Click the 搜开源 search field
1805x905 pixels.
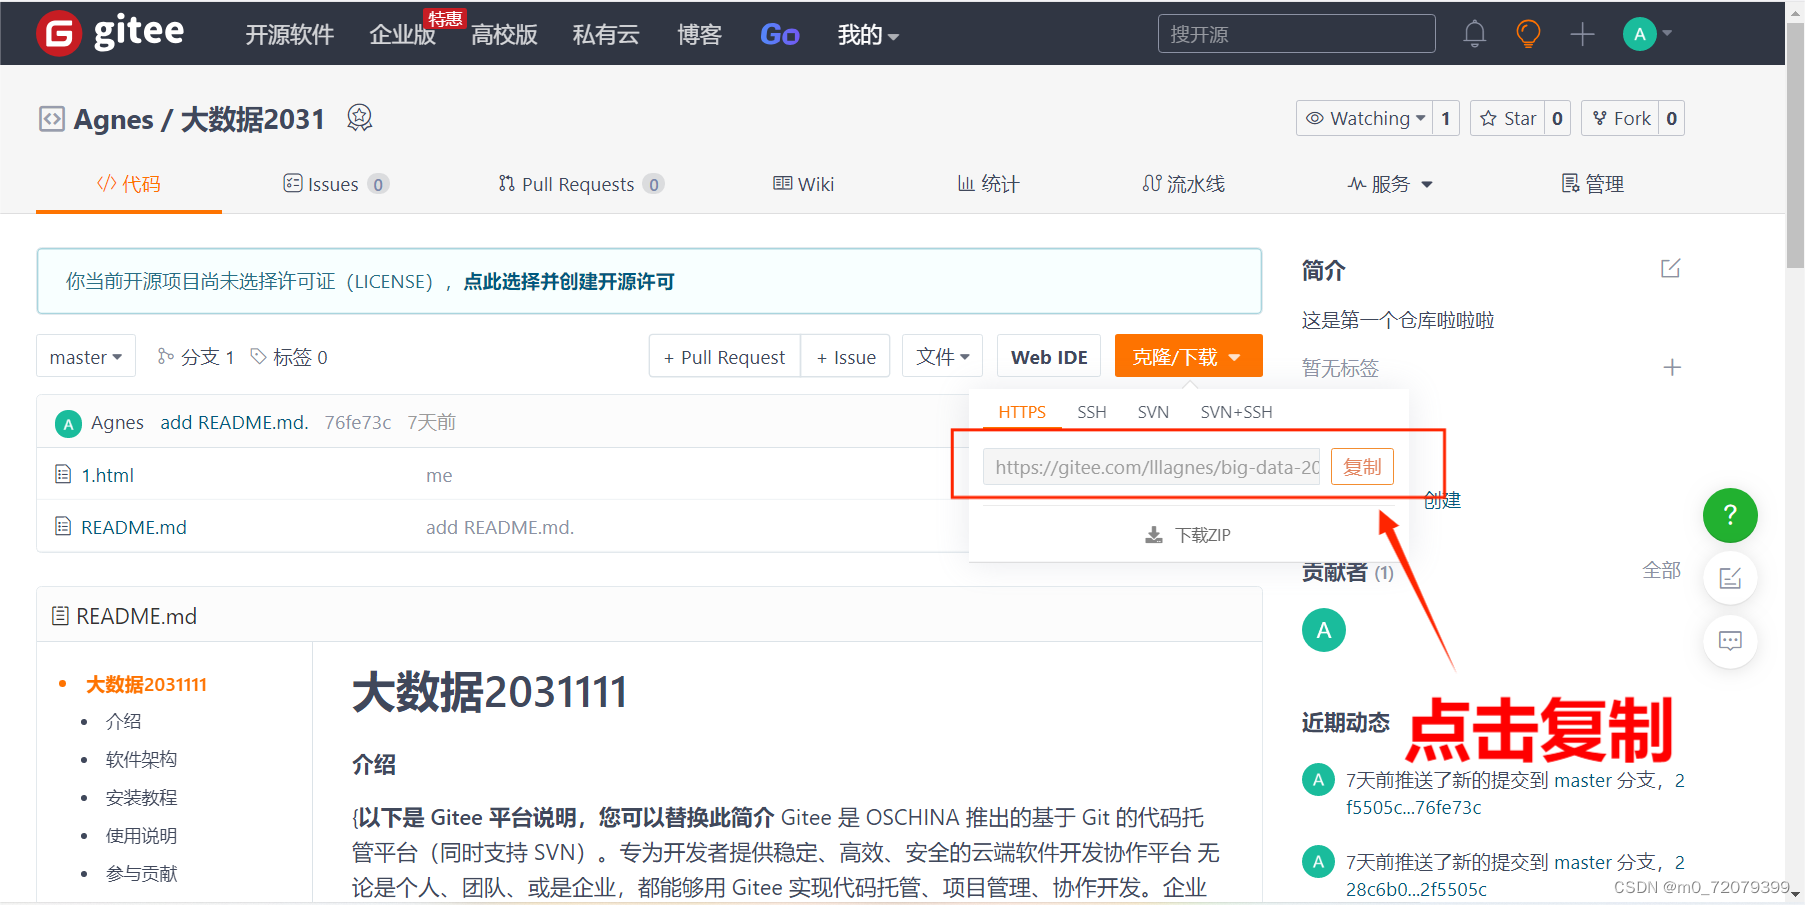[1296, 34]
